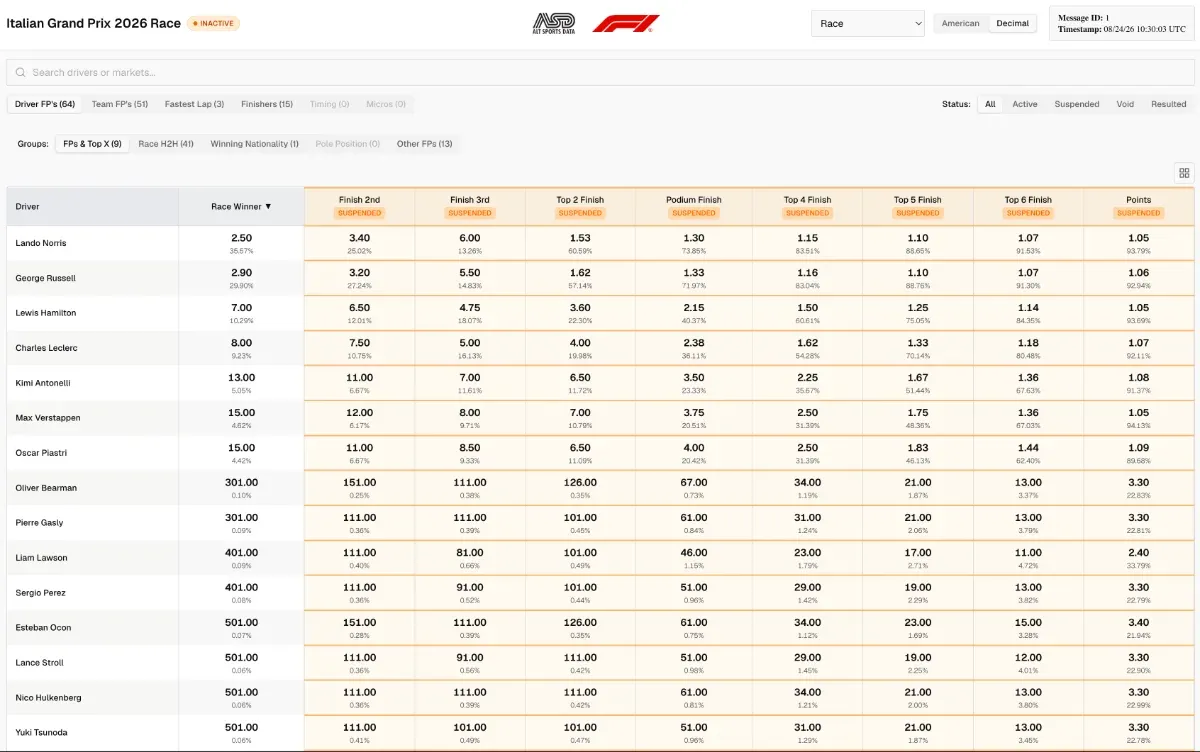1200x752 pixels.
Task: Click Charles Leclerc Top 4 Finish 1.62
Action: [807, 348]
